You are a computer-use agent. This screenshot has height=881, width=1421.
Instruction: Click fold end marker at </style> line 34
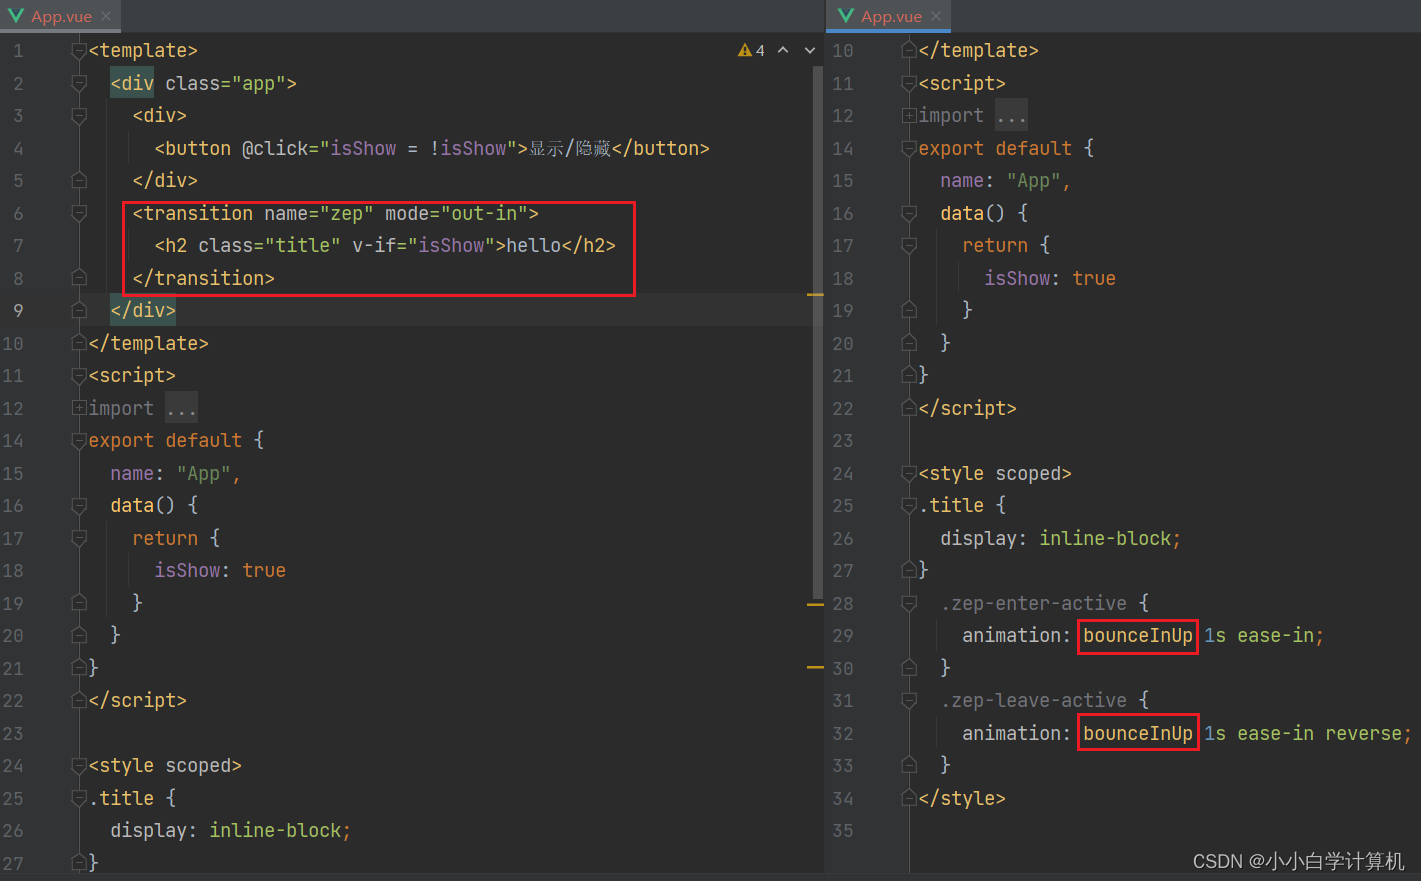click(x=909, y=798)
